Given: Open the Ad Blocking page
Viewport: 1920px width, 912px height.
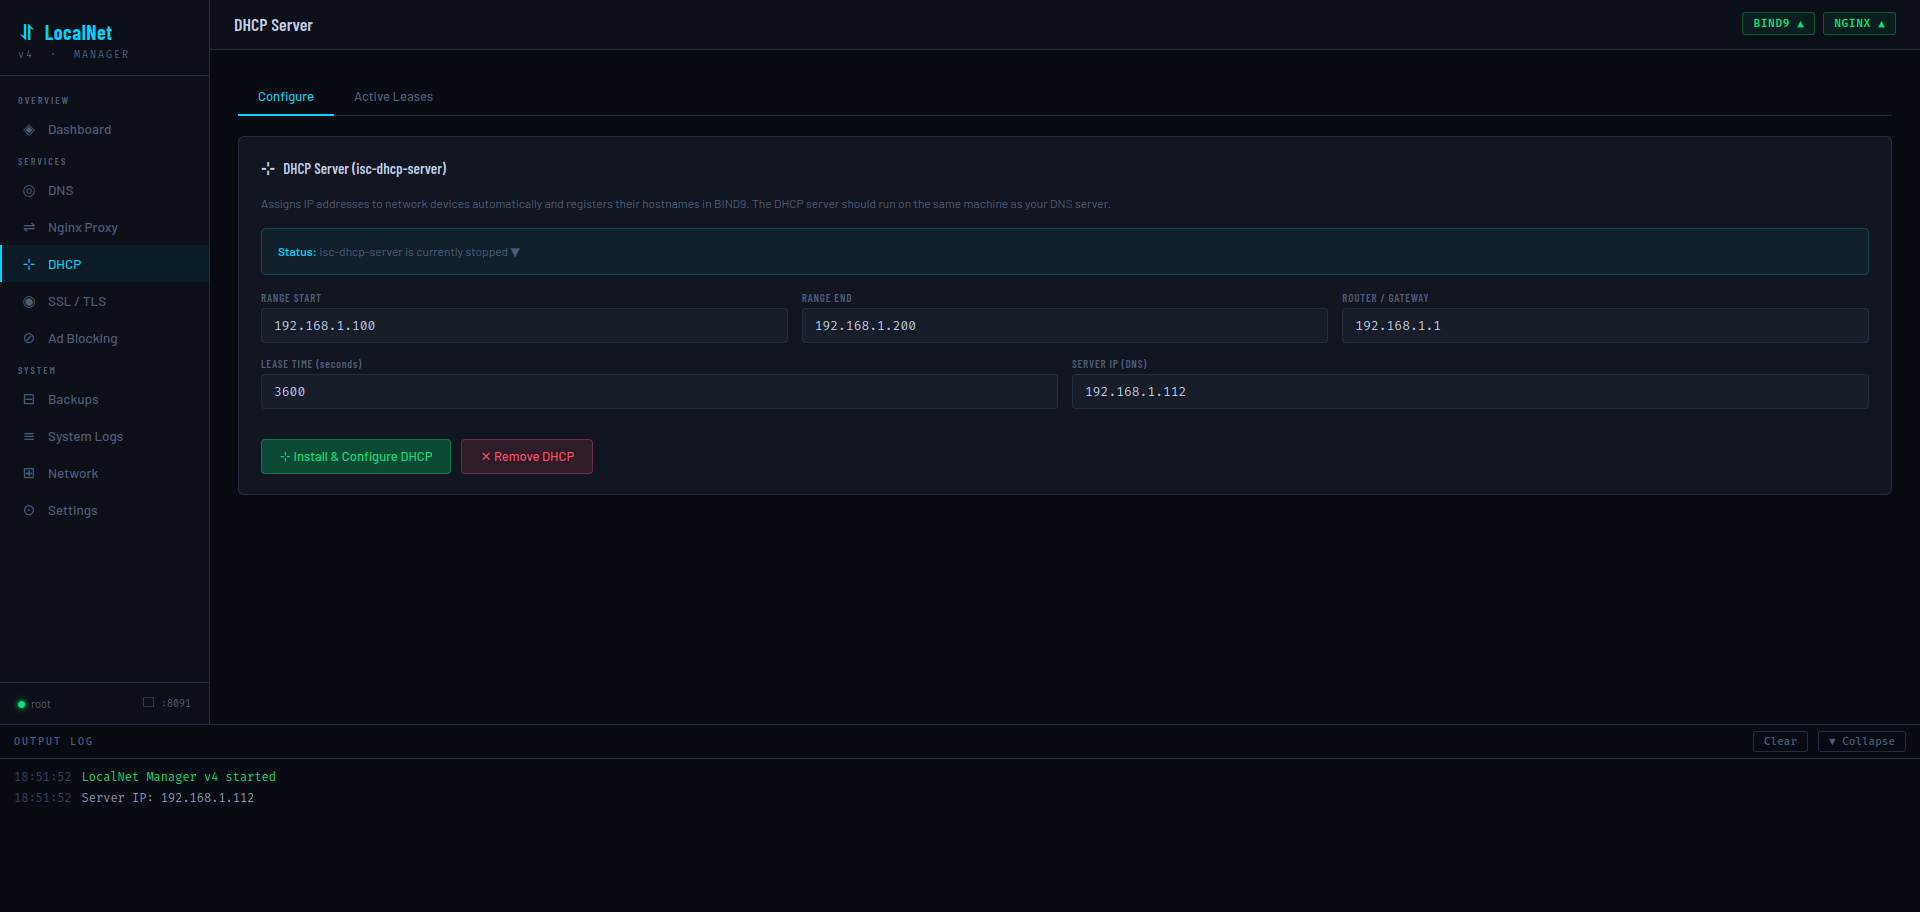Looking at the screenshot, I should (104, 339).
